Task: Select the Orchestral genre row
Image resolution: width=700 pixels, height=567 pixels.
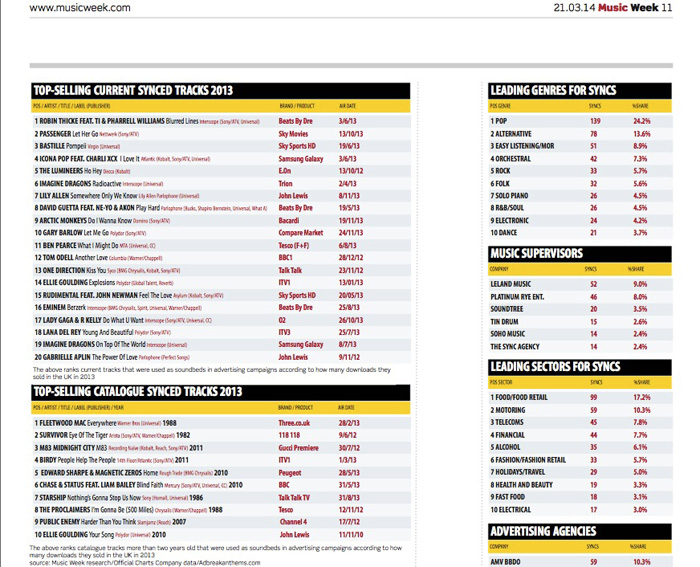Action: click(579, 158)
